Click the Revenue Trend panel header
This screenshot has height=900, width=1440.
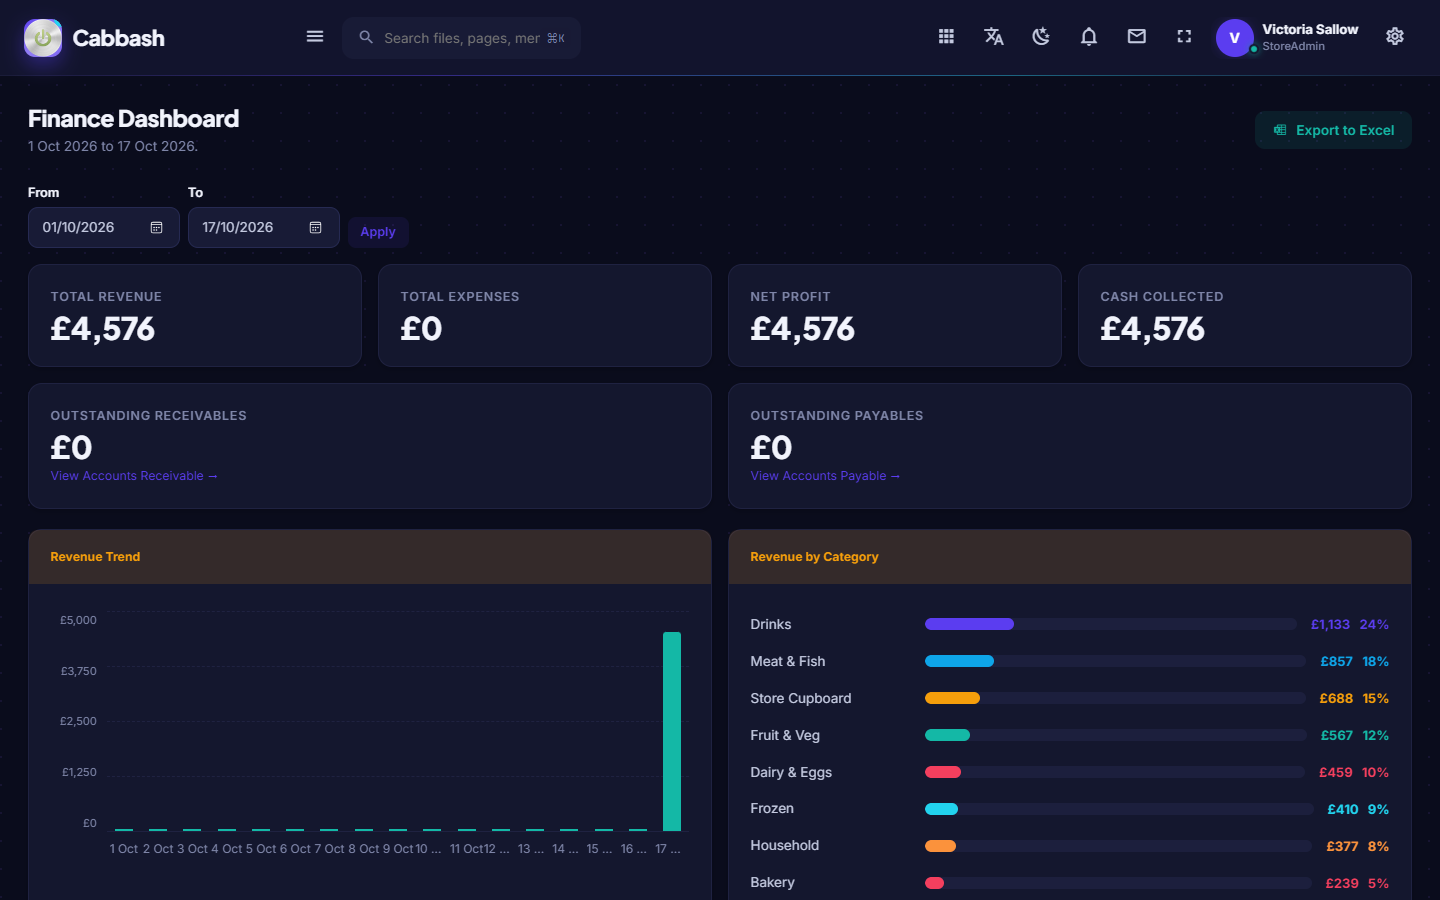pos(370,557)
